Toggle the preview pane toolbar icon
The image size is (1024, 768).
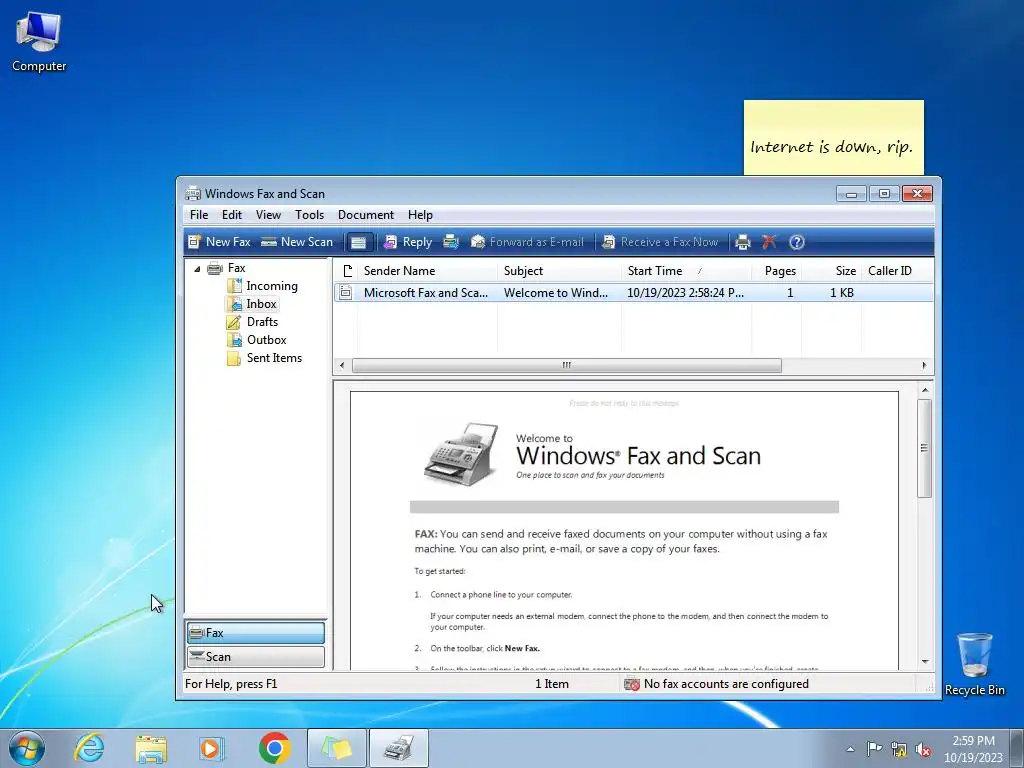(359, 242)
